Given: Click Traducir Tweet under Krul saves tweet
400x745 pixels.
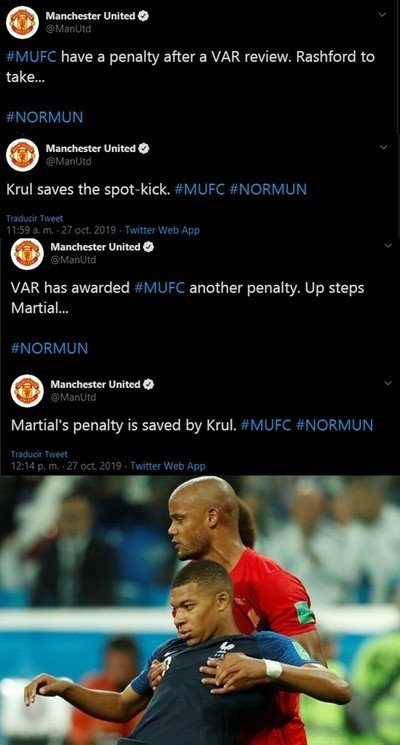Looking at the screenshot, I should (34, 219).
